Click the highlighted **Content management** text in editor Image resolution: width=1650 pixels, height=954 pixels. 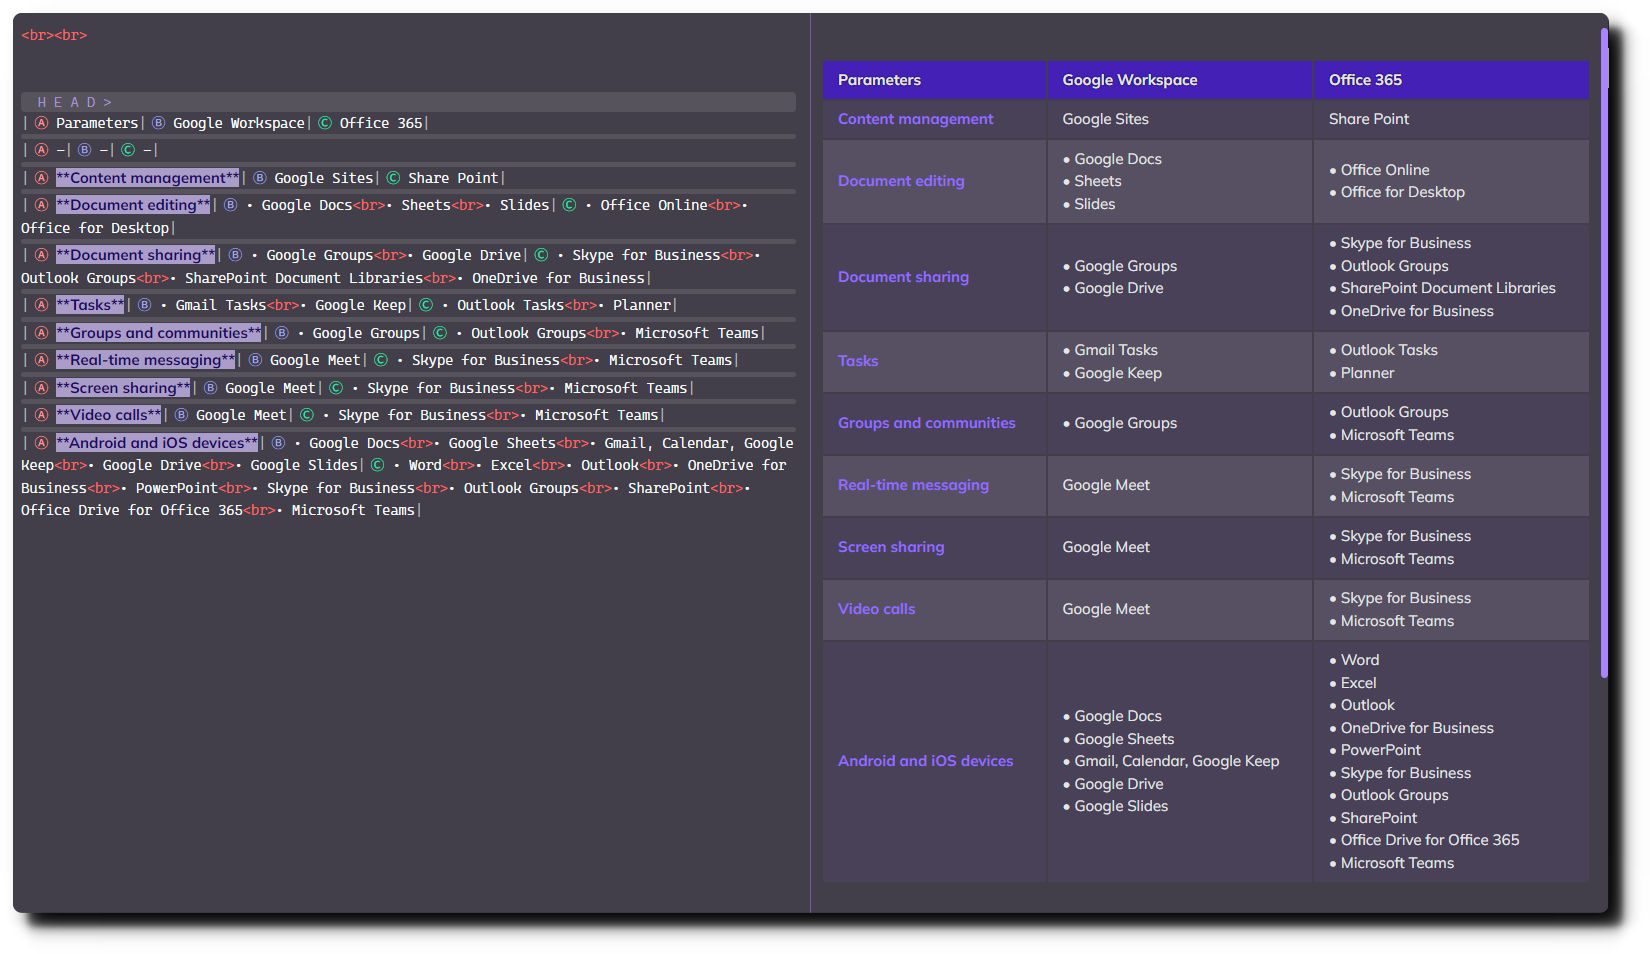[x=148, y=178]
